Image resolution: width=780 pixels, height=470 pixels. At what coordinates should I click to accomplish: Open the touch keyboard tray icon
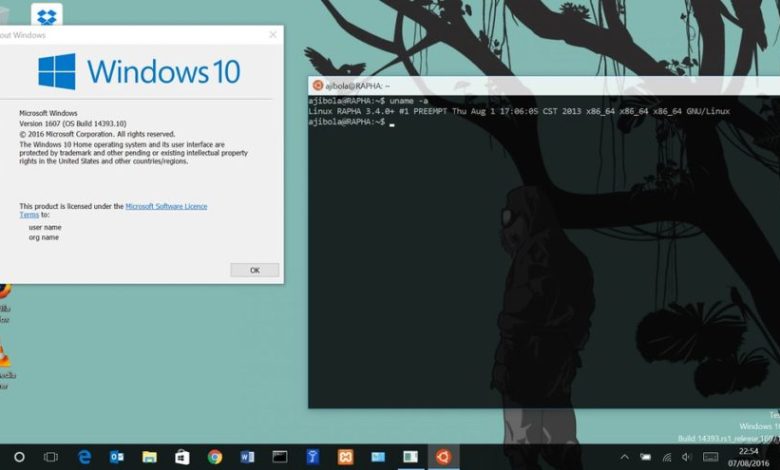[710, 457]
